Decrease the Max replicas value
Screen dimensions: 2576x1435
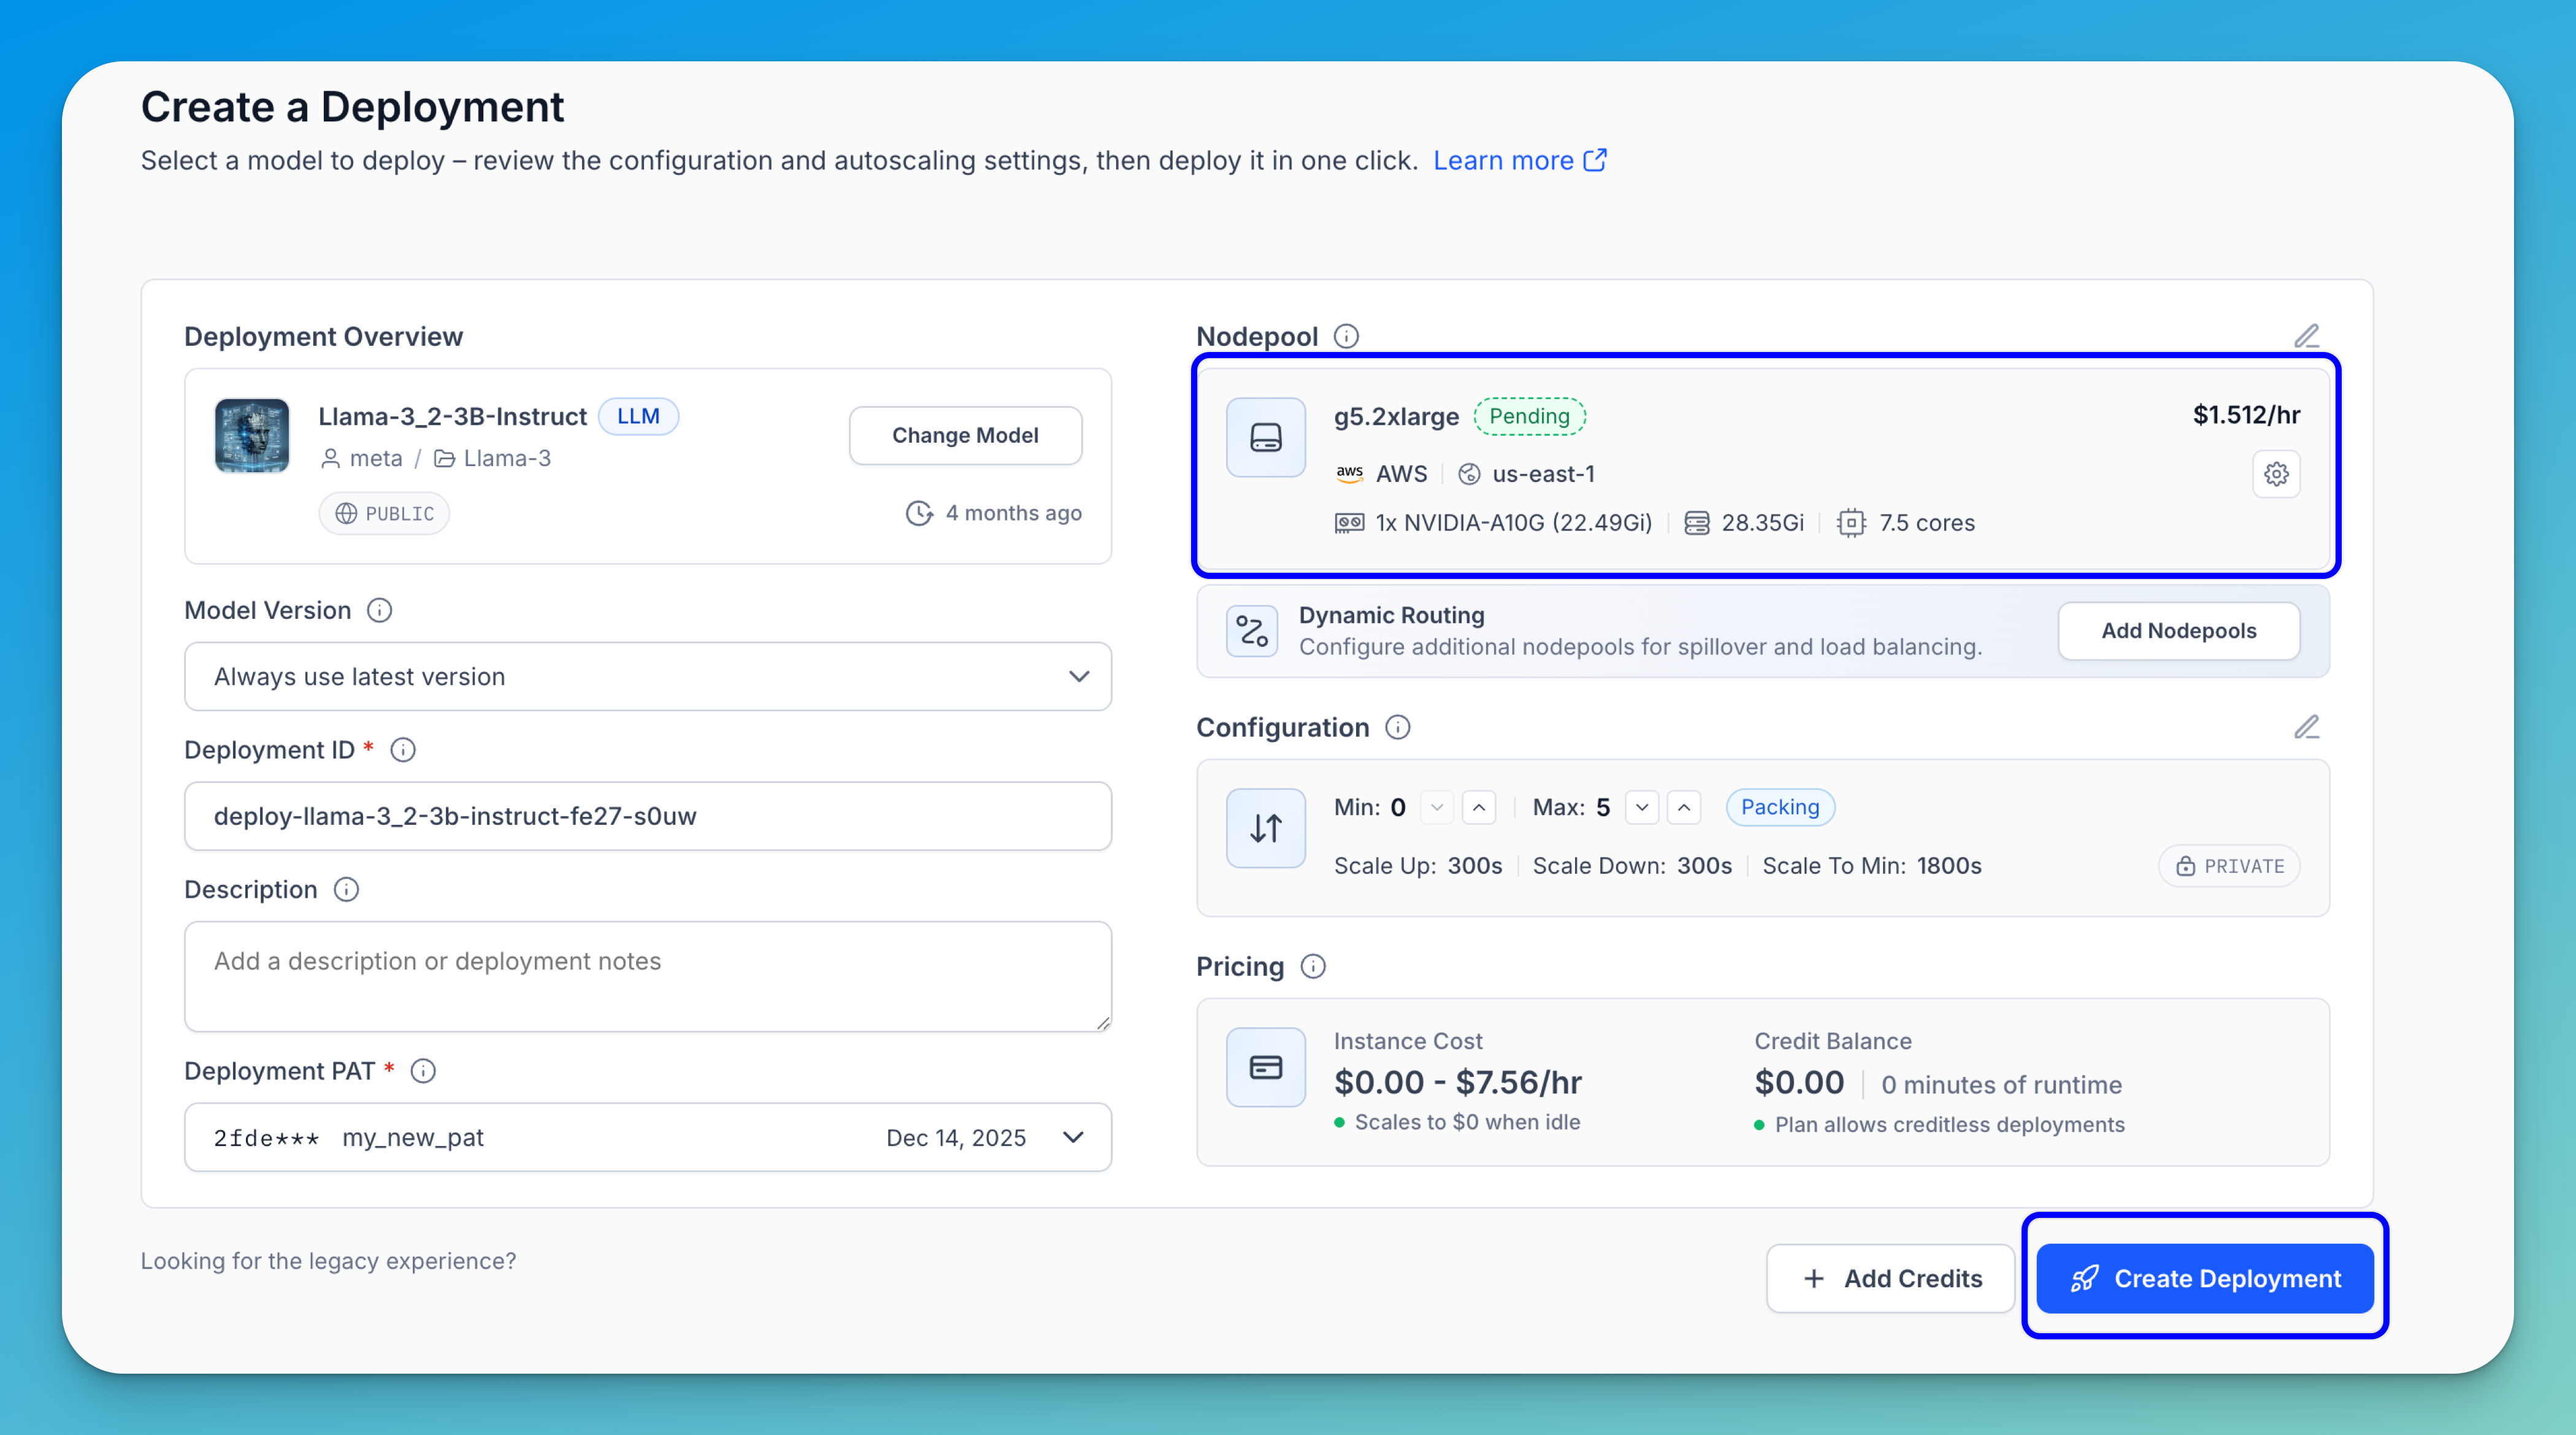[x=1642, y=807]
